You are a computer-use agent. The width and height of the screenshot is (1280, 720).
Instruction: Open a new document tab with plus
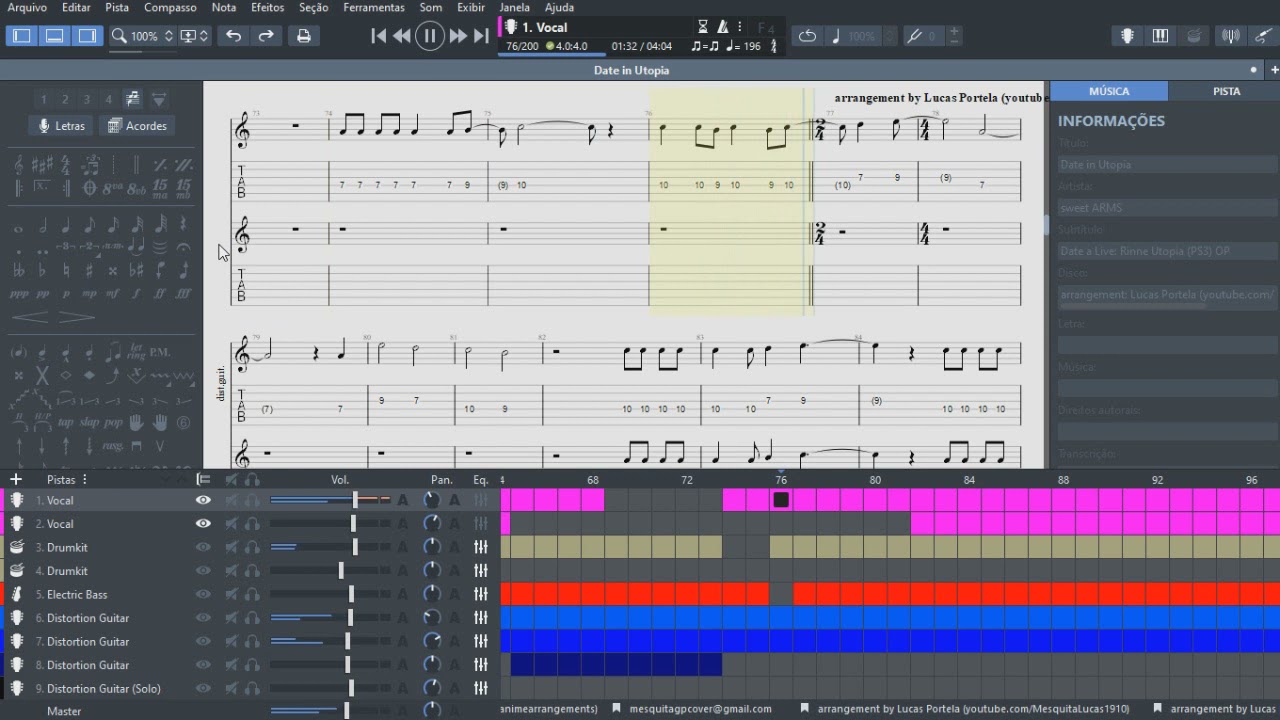click(1274, 70)
